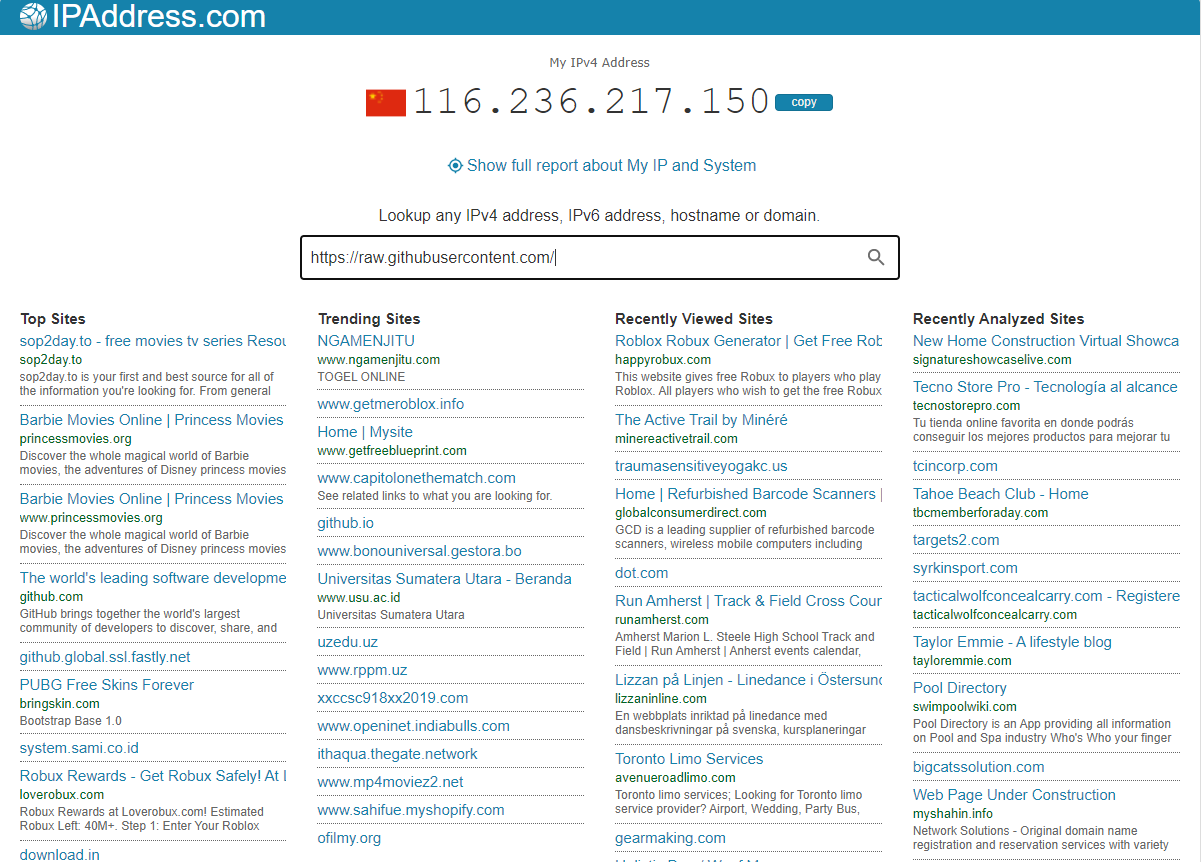
Task: Open ofilmy.org link
Action: (x=350, y=838)
